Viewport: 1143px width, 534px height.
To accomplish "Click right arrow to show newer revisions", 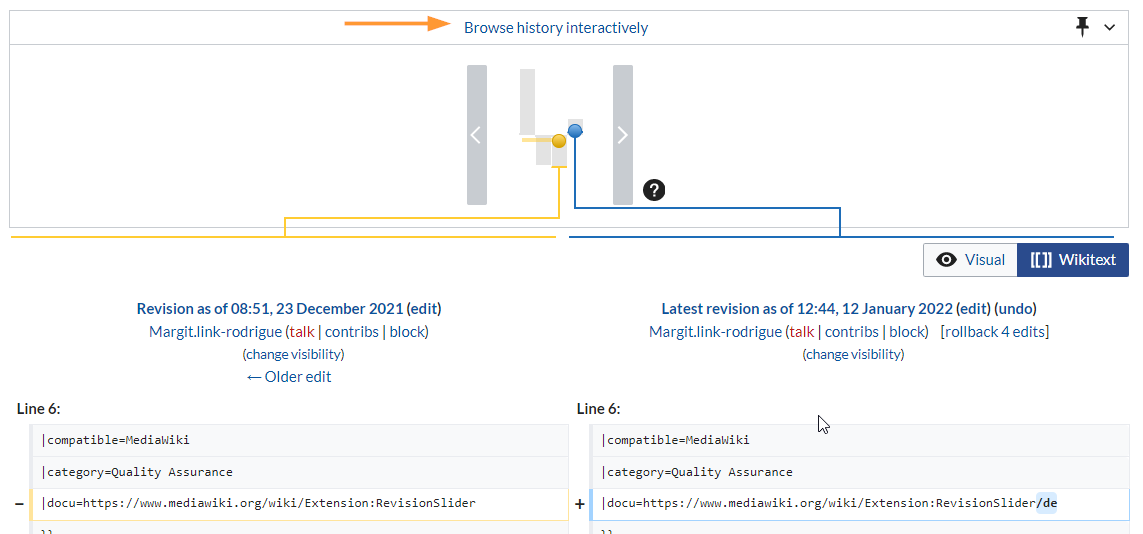I will click(622, 135).
